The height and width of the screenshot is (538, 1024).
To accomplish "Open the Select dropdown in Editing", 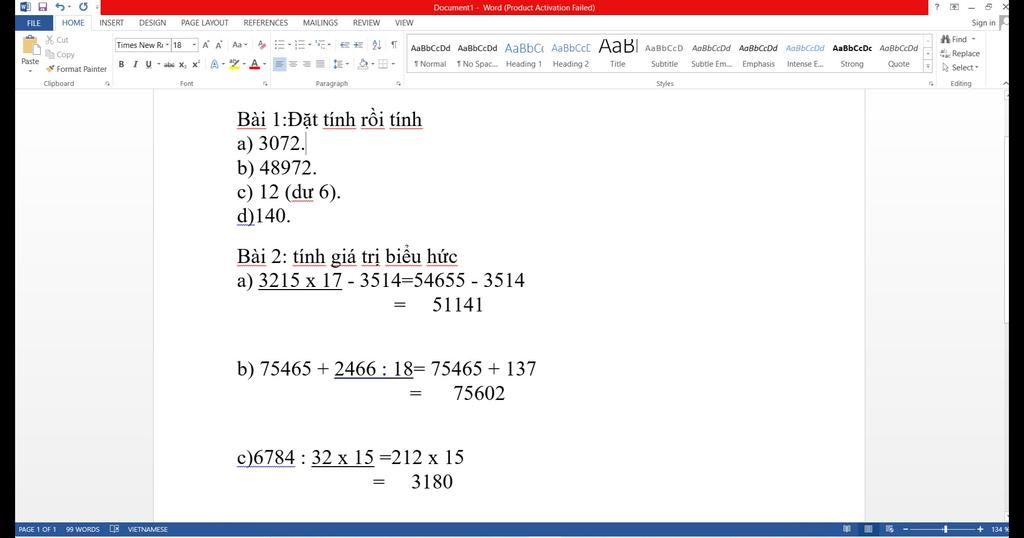I will tap(961, 68).
